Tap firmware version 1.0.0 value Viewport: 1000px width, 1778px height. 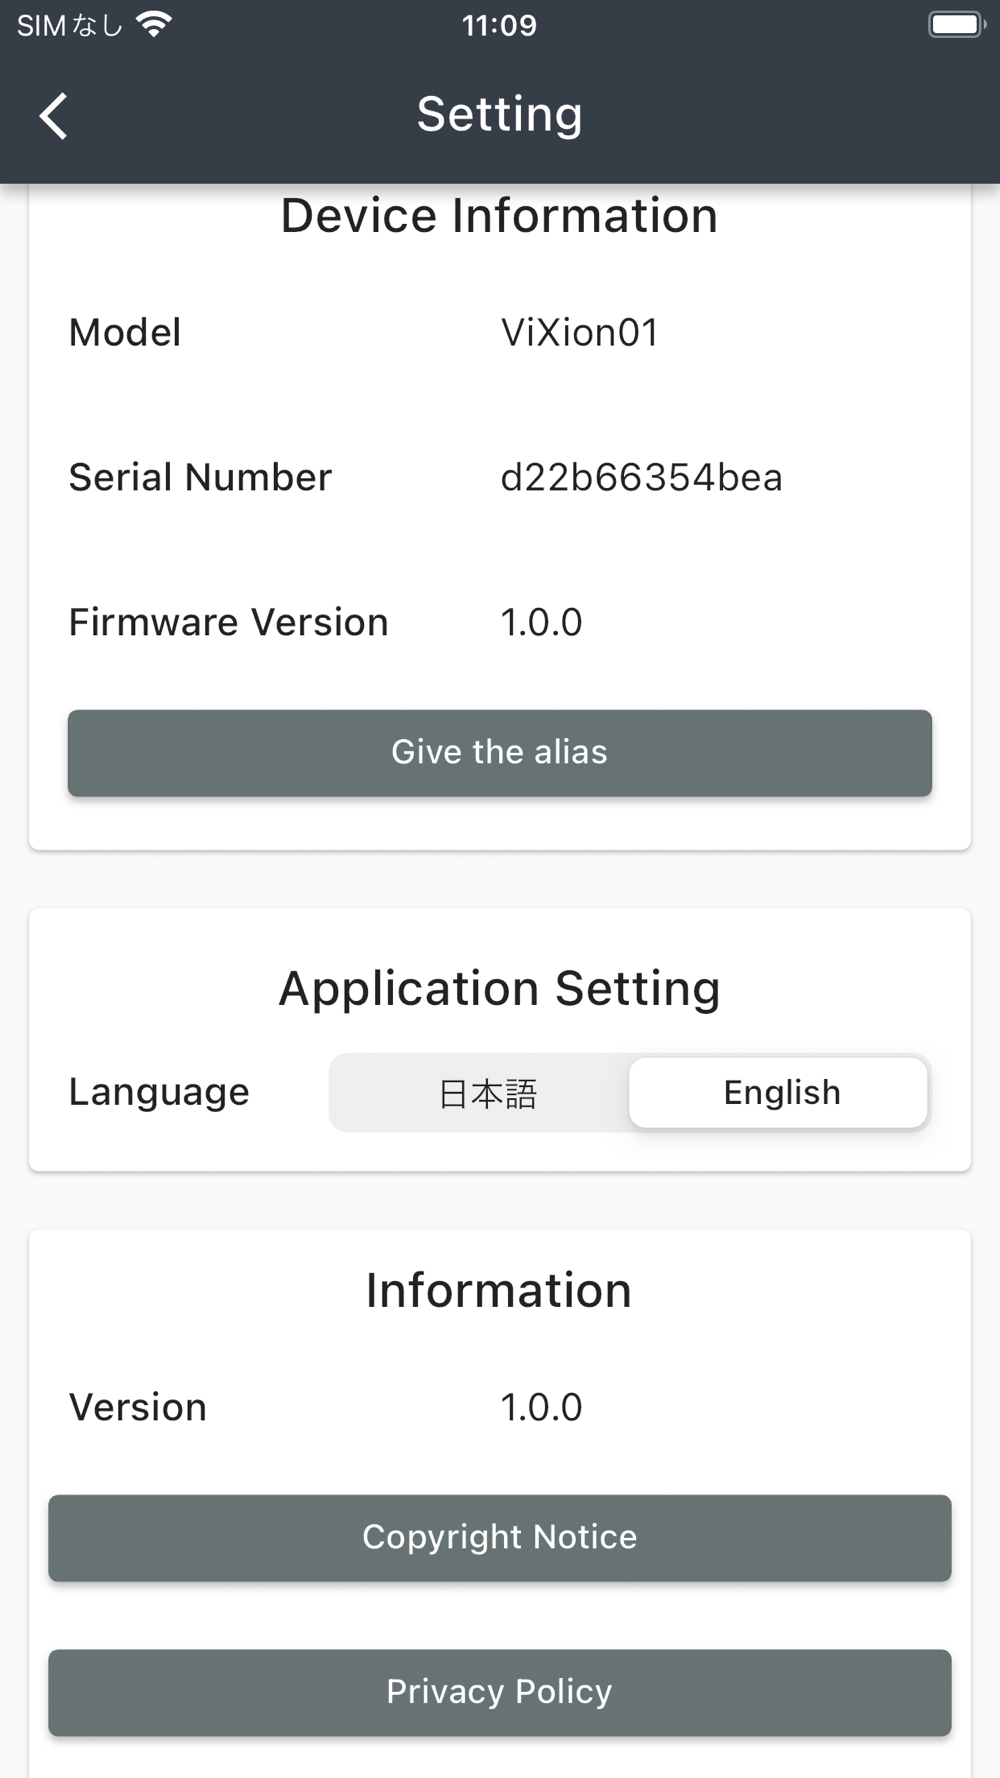541,622
